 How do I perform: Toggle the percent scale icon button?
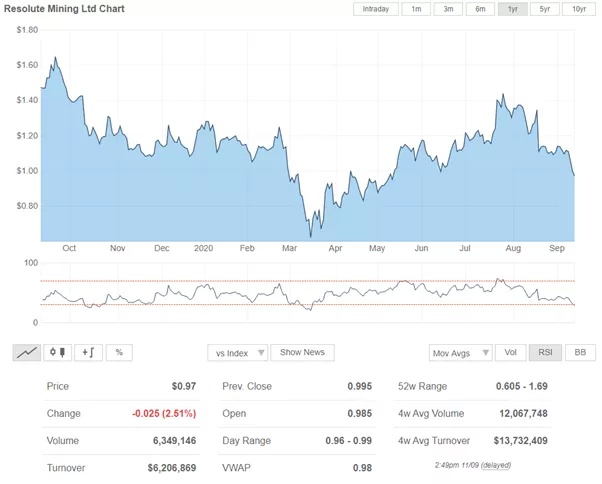point(119,352)
